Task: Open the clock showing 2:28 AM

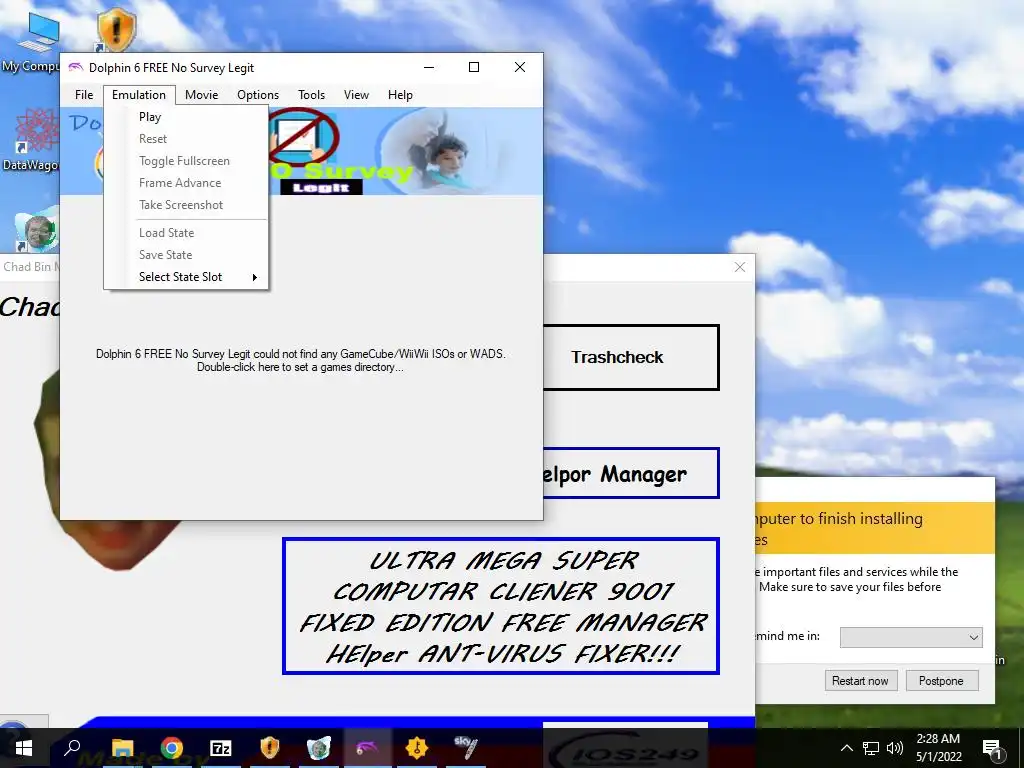Action: tap(938, 748)
